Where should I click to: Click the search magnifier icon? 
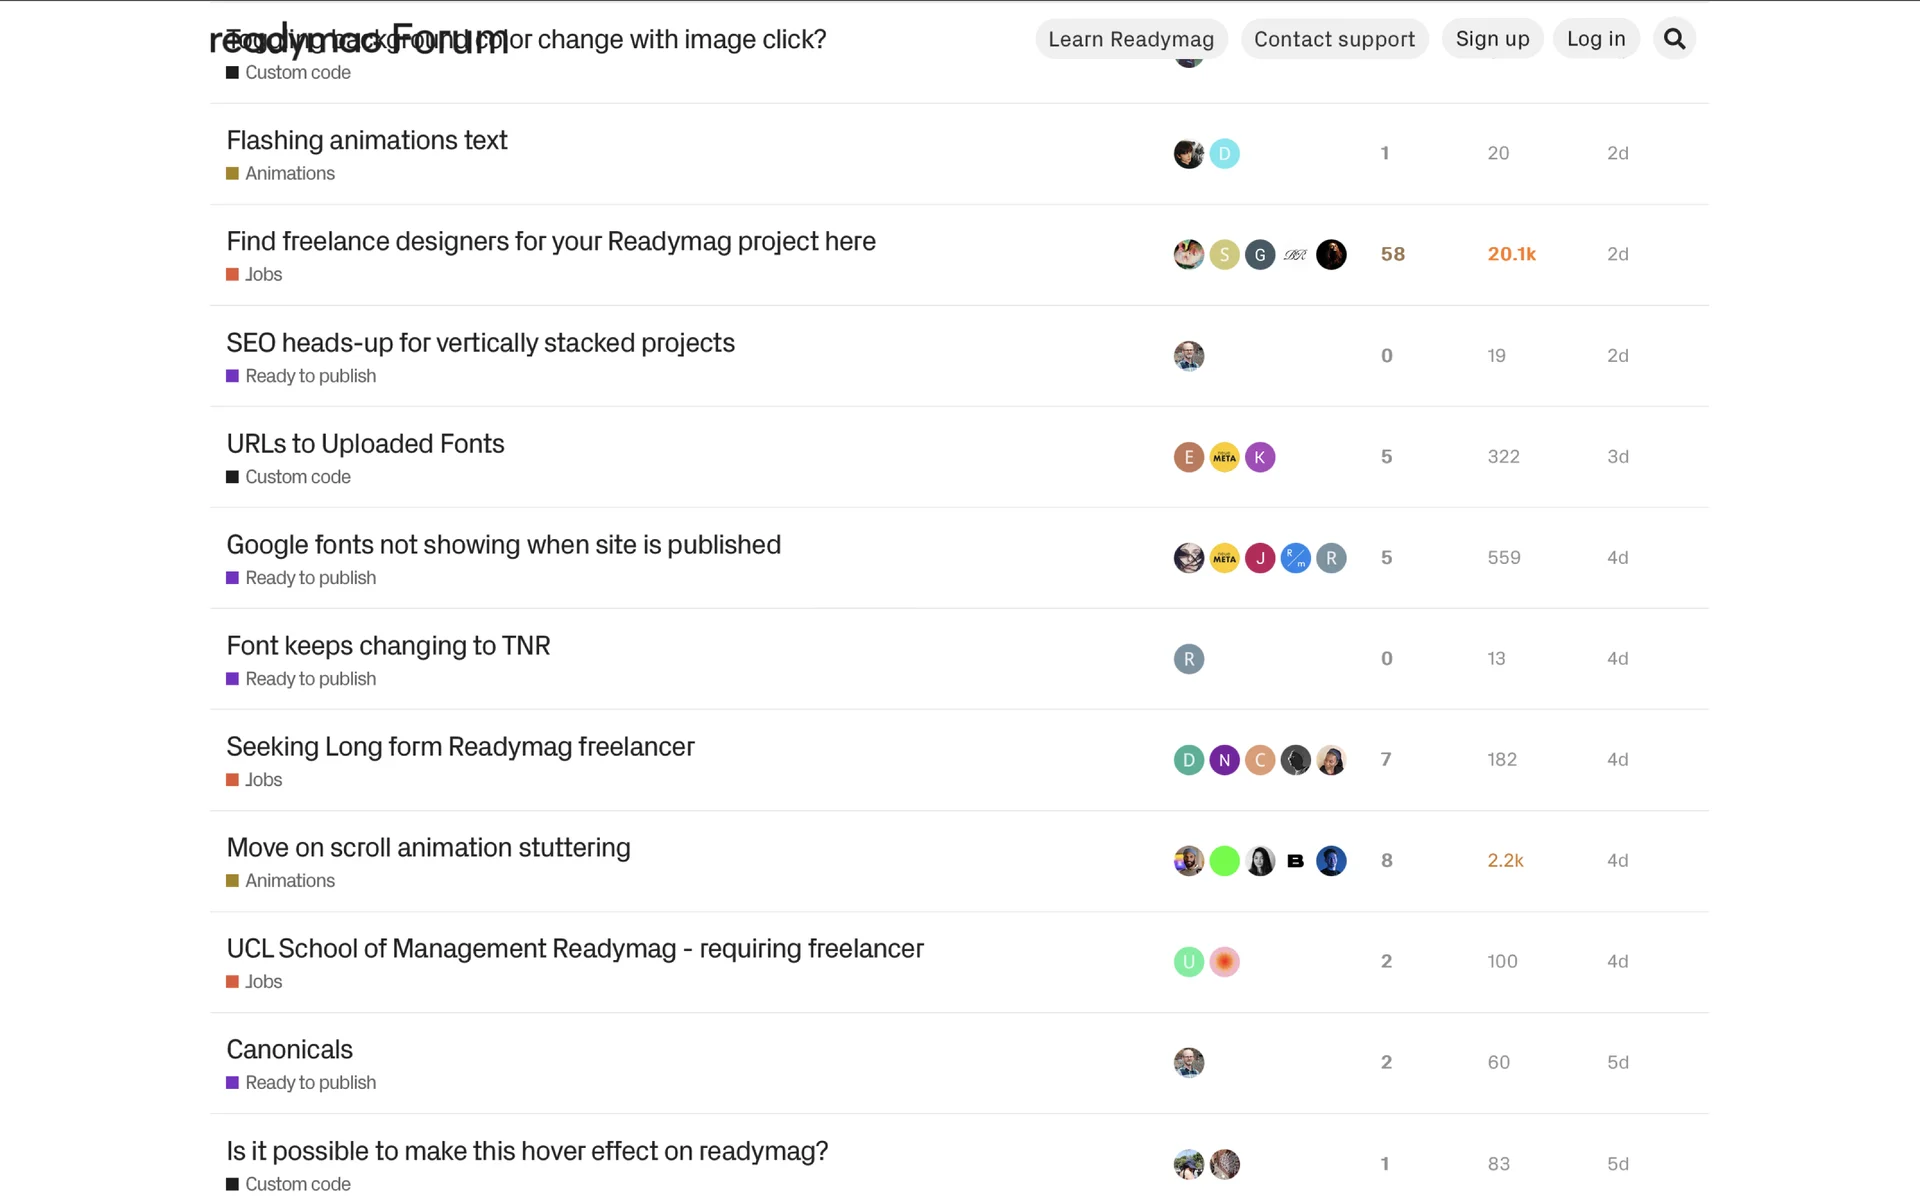click(1674, 39)
